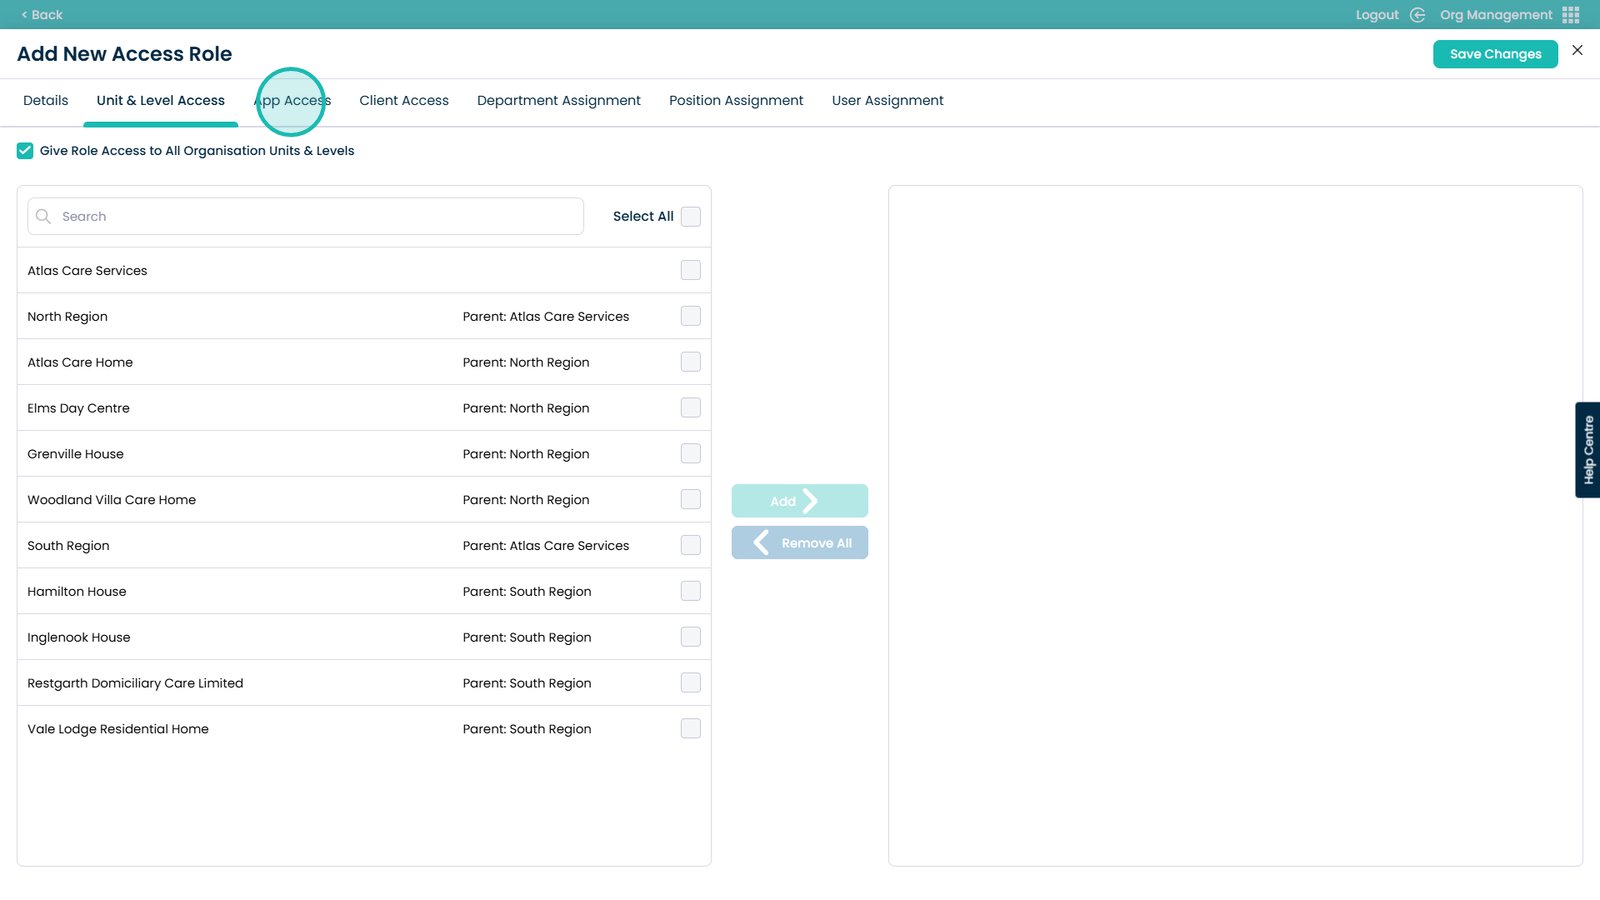Image resolution: width=1600 pixels, height=900 pixels.
Task: Open the Help Centre side tab
Action: [1587, 450]
